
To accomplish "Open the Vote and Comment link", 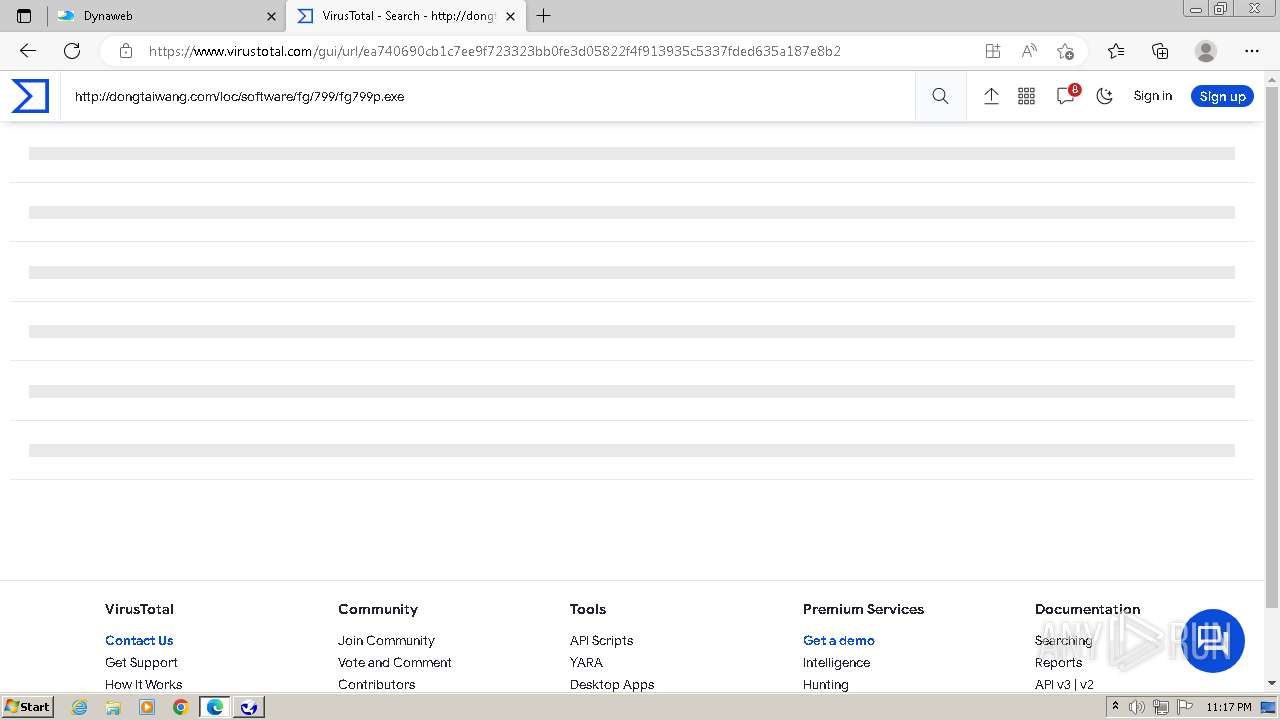I will (x=395, y=662).
